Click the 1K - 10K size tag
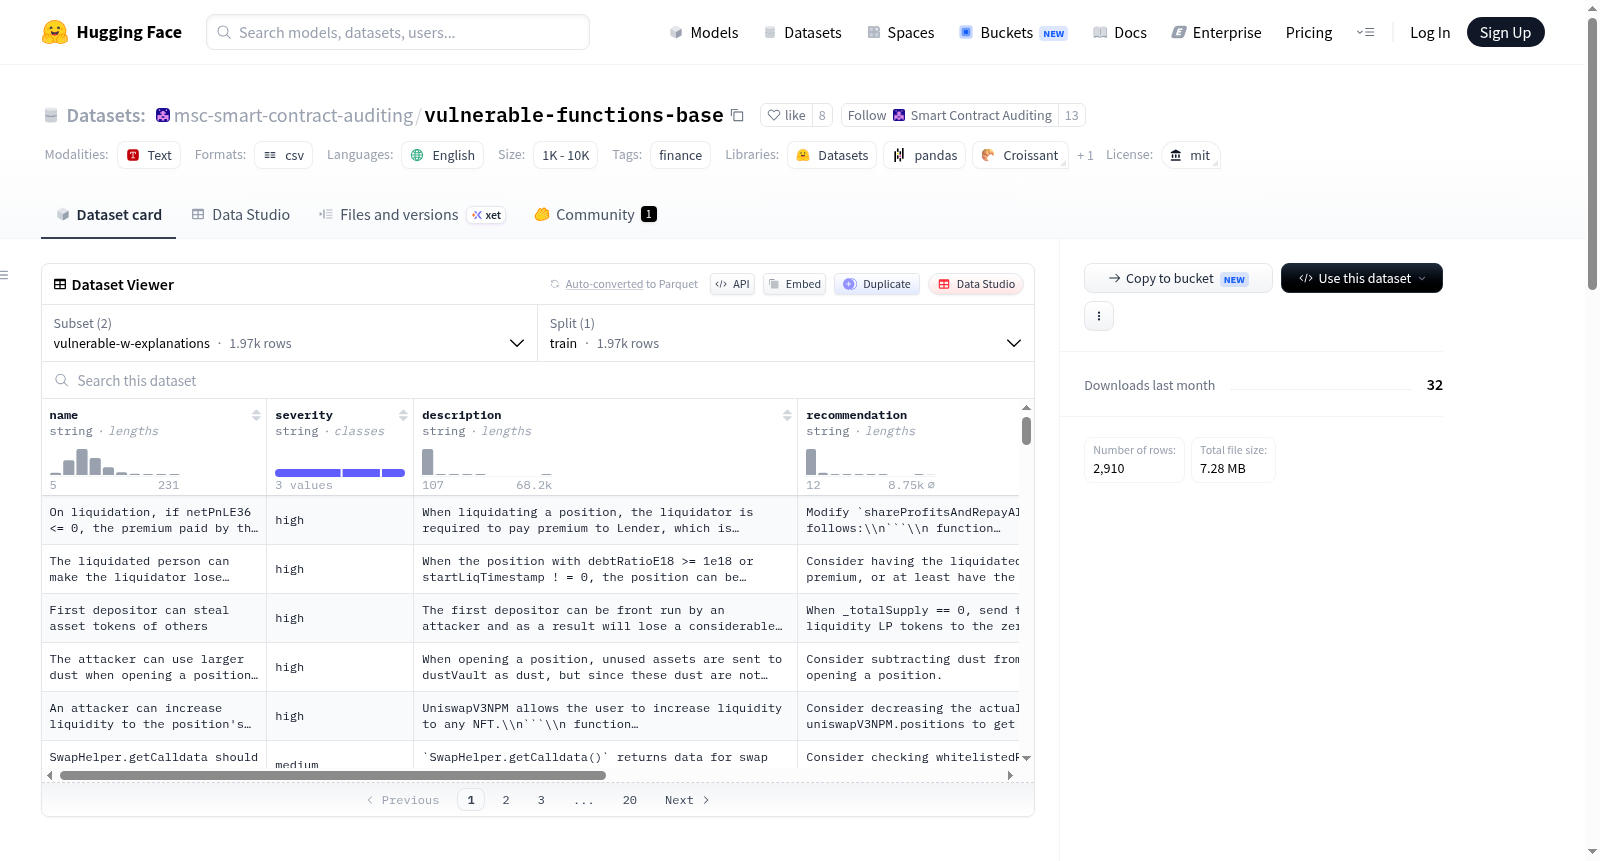 click(565, 155)
